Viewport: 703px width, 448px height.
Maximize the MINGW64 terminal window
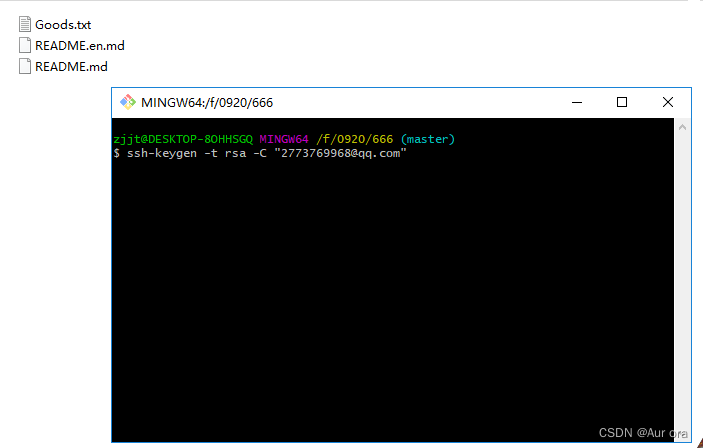[x=622, y=102]
